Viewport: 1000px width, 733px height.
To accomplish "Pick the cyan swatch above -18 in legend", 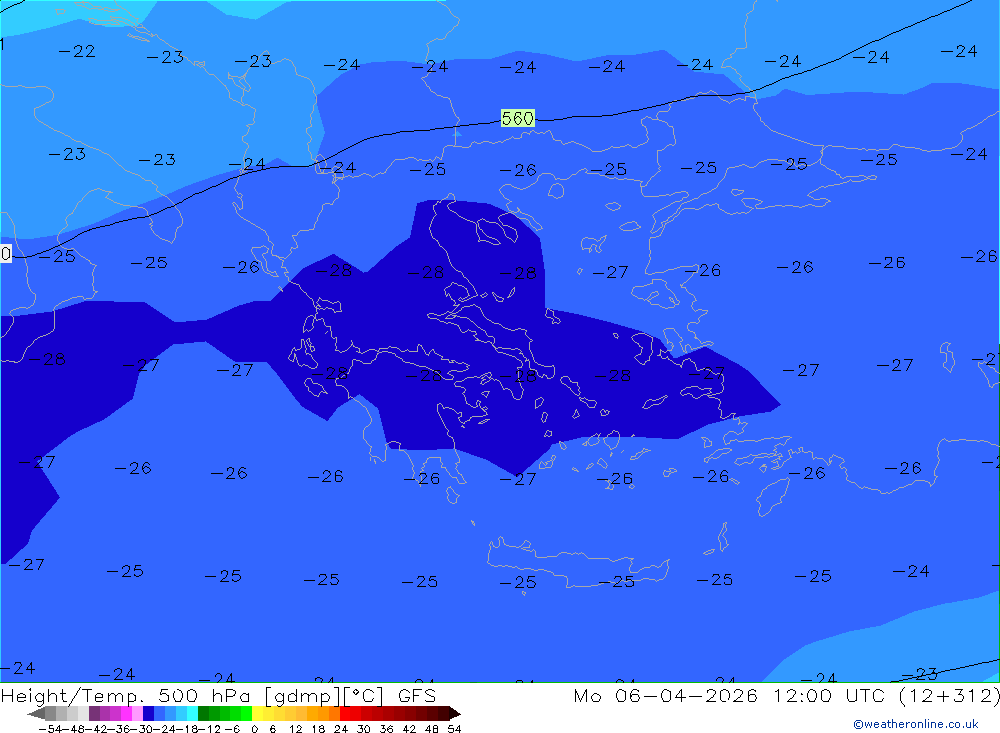I will (192, 714).
